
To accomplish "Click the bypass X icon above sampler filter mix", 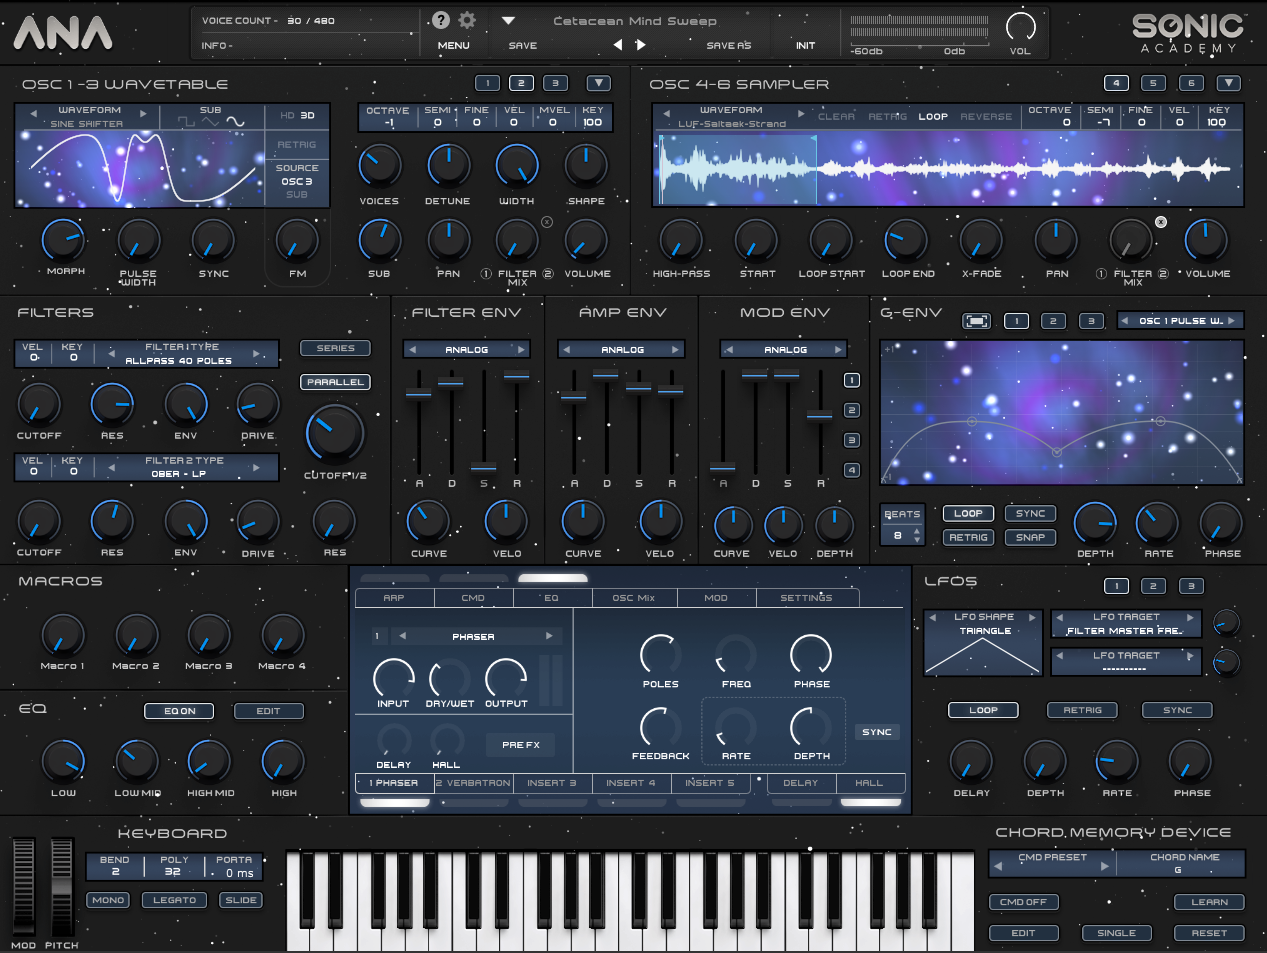I will tap(1160, 222).
